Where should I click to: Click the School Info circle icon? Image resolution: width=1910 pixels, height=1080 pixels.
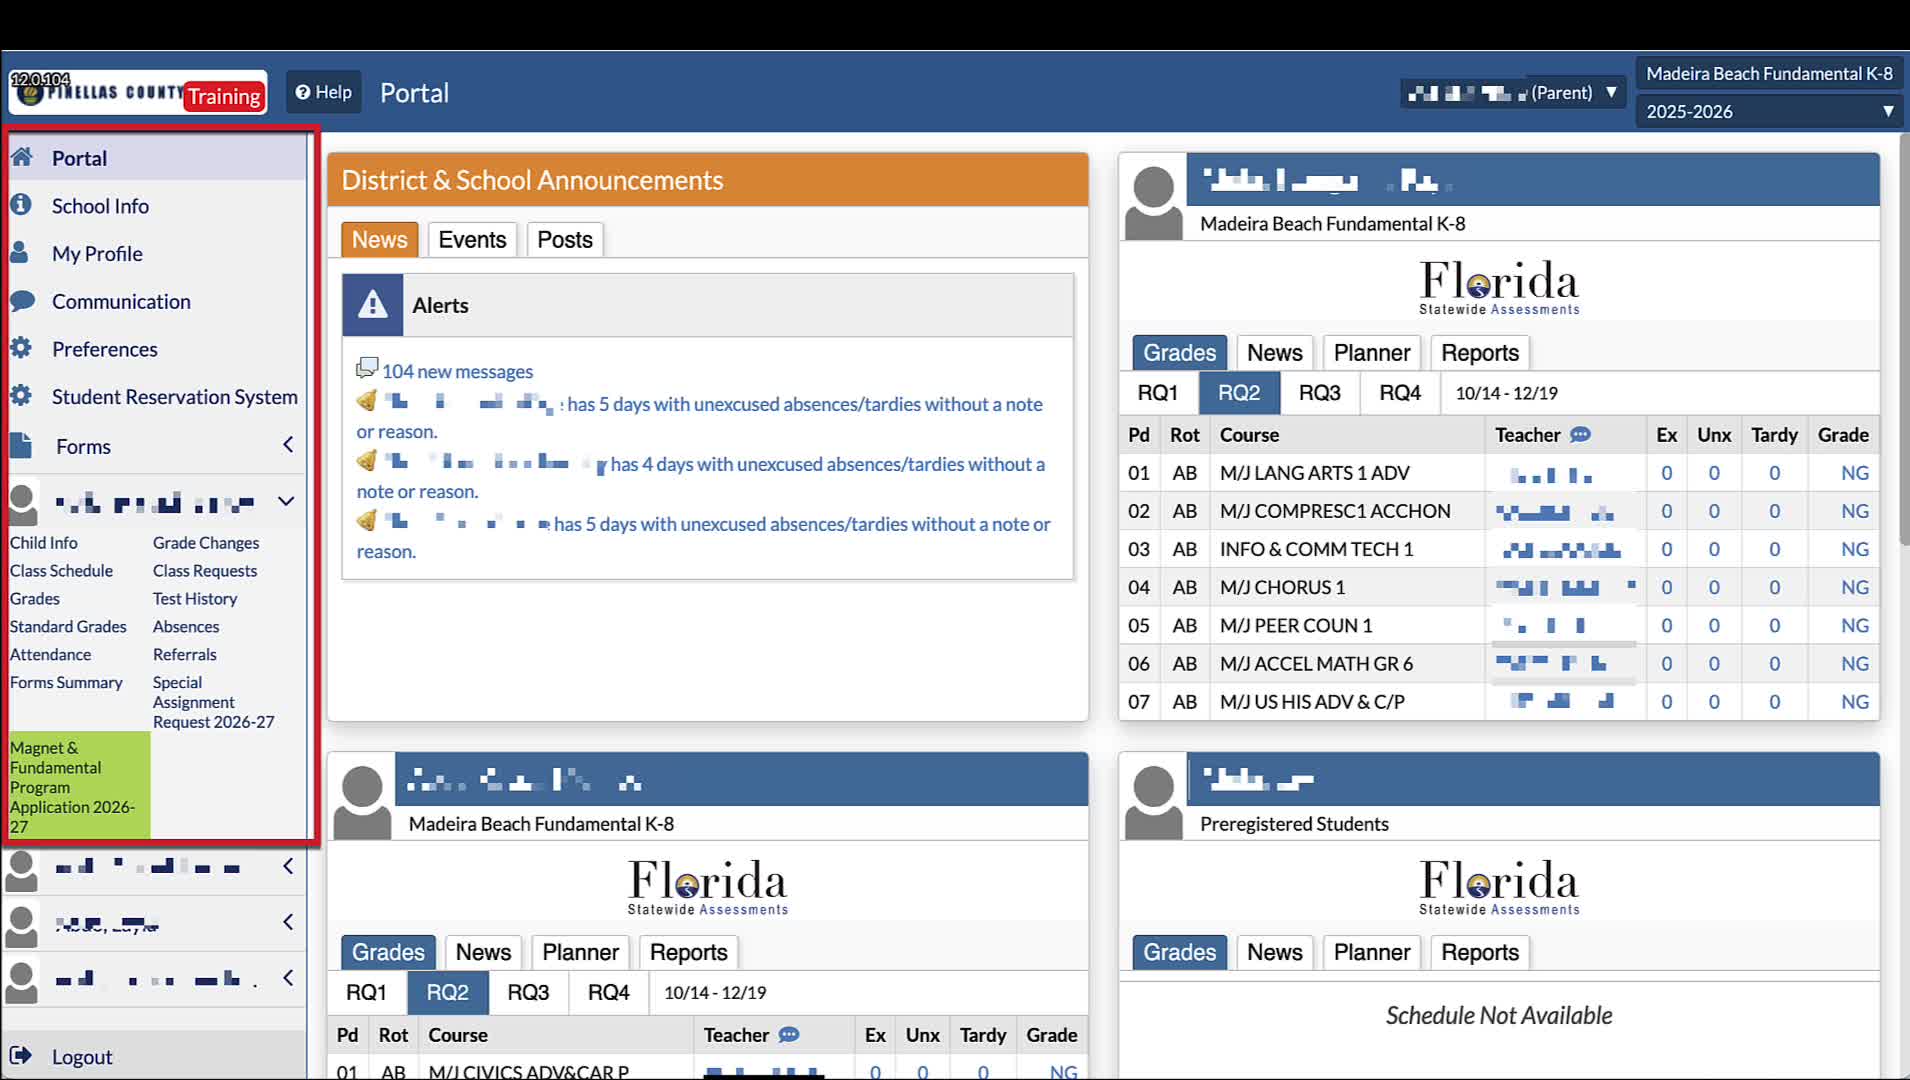pyautogui.click(x=21, y=205)
